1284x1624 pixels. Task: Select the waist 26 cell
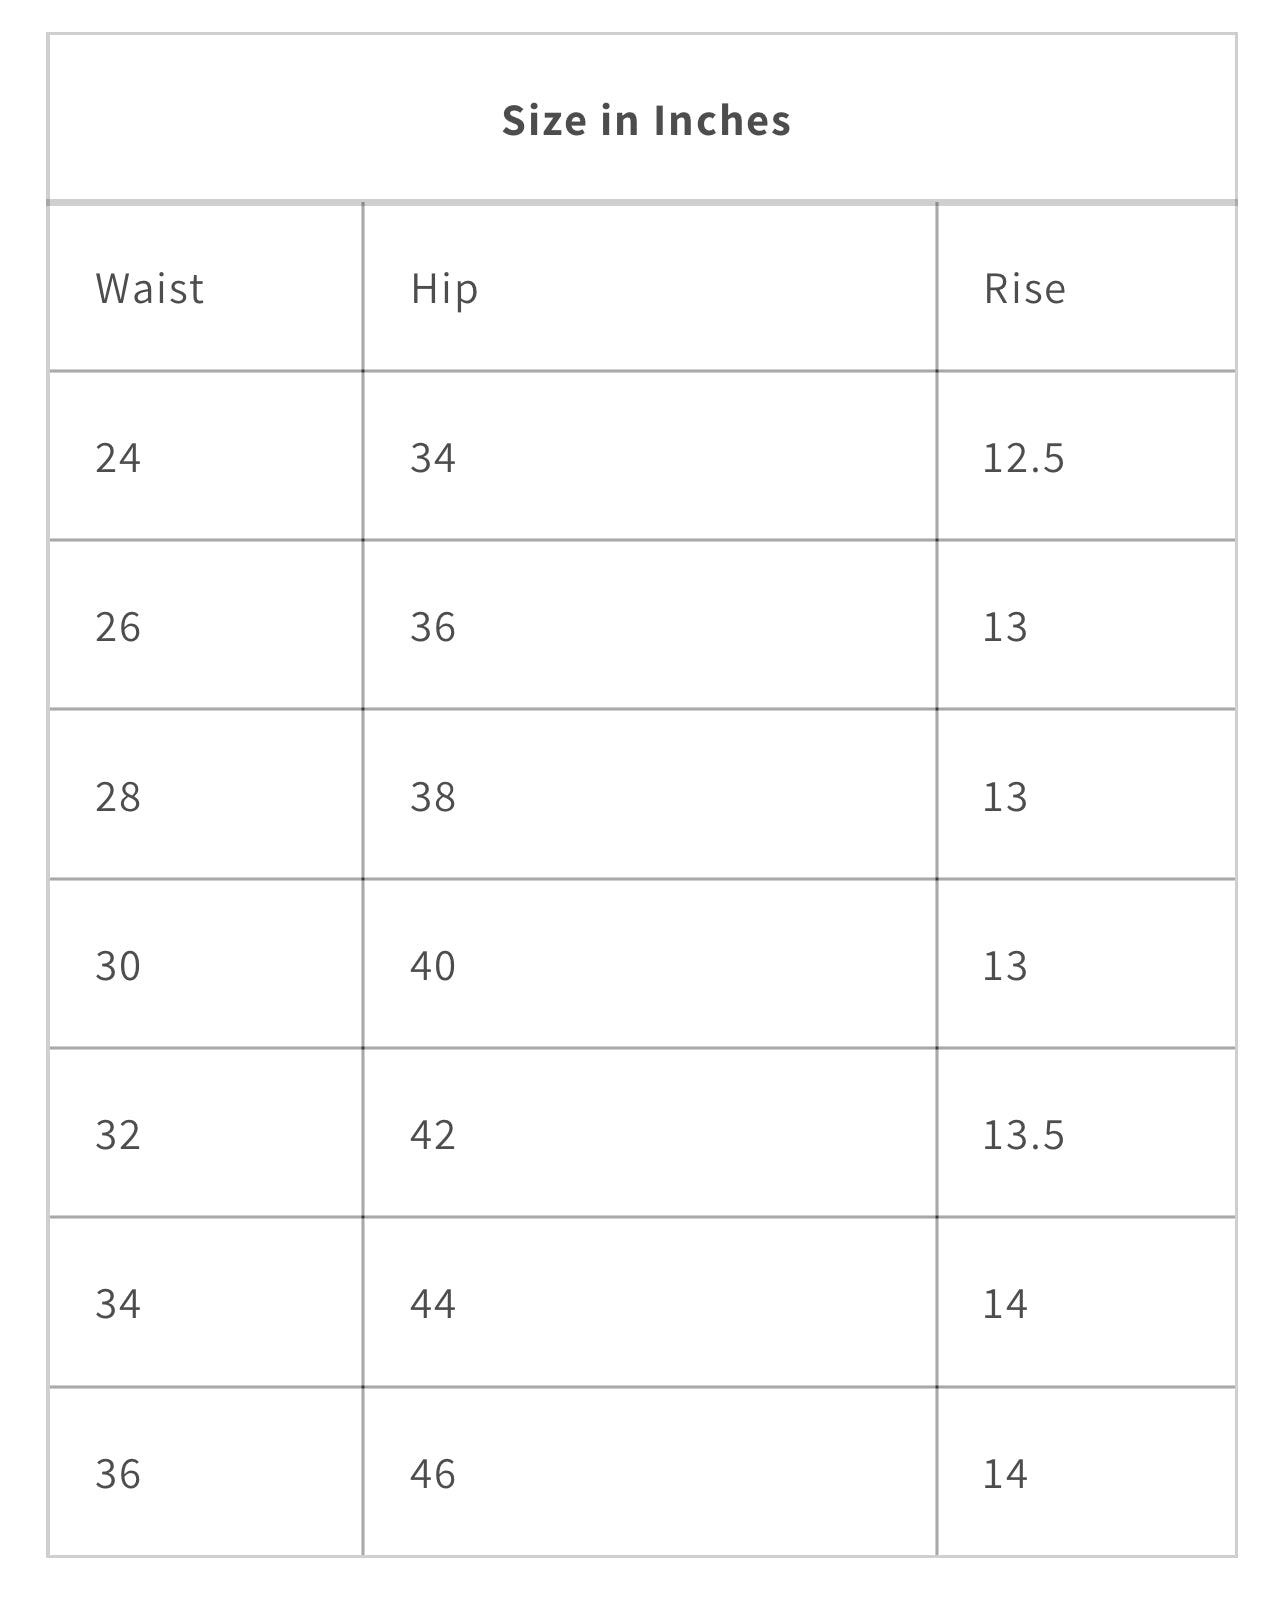tap(118, 627)
